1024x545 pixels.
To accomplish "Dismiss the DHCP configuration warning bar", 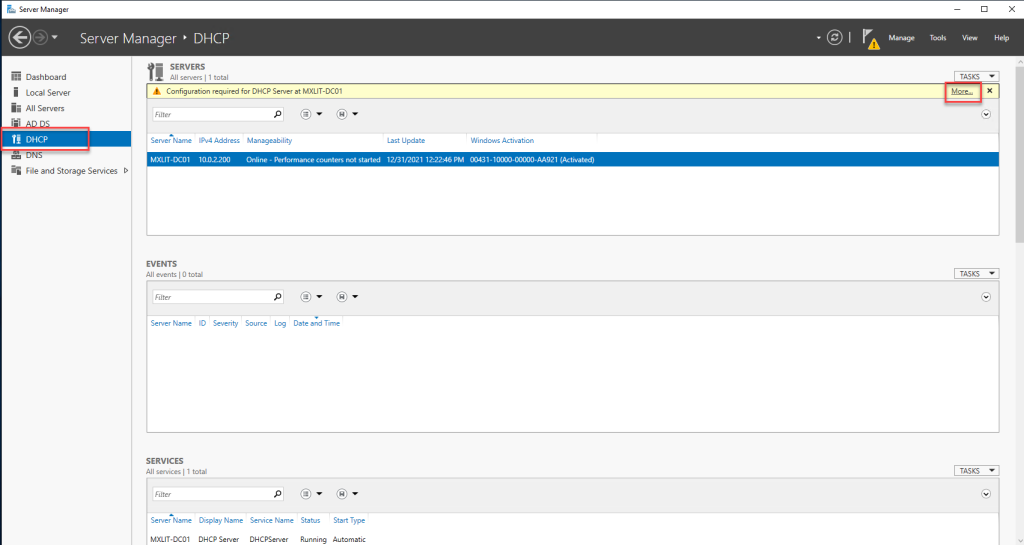I will pos(990,91).
